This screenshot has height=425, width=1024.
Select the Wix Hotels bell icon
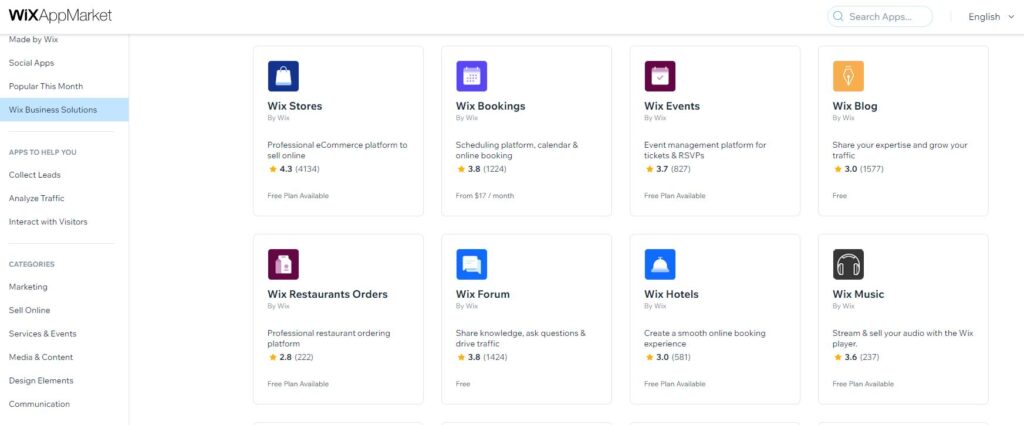(660, 264)
